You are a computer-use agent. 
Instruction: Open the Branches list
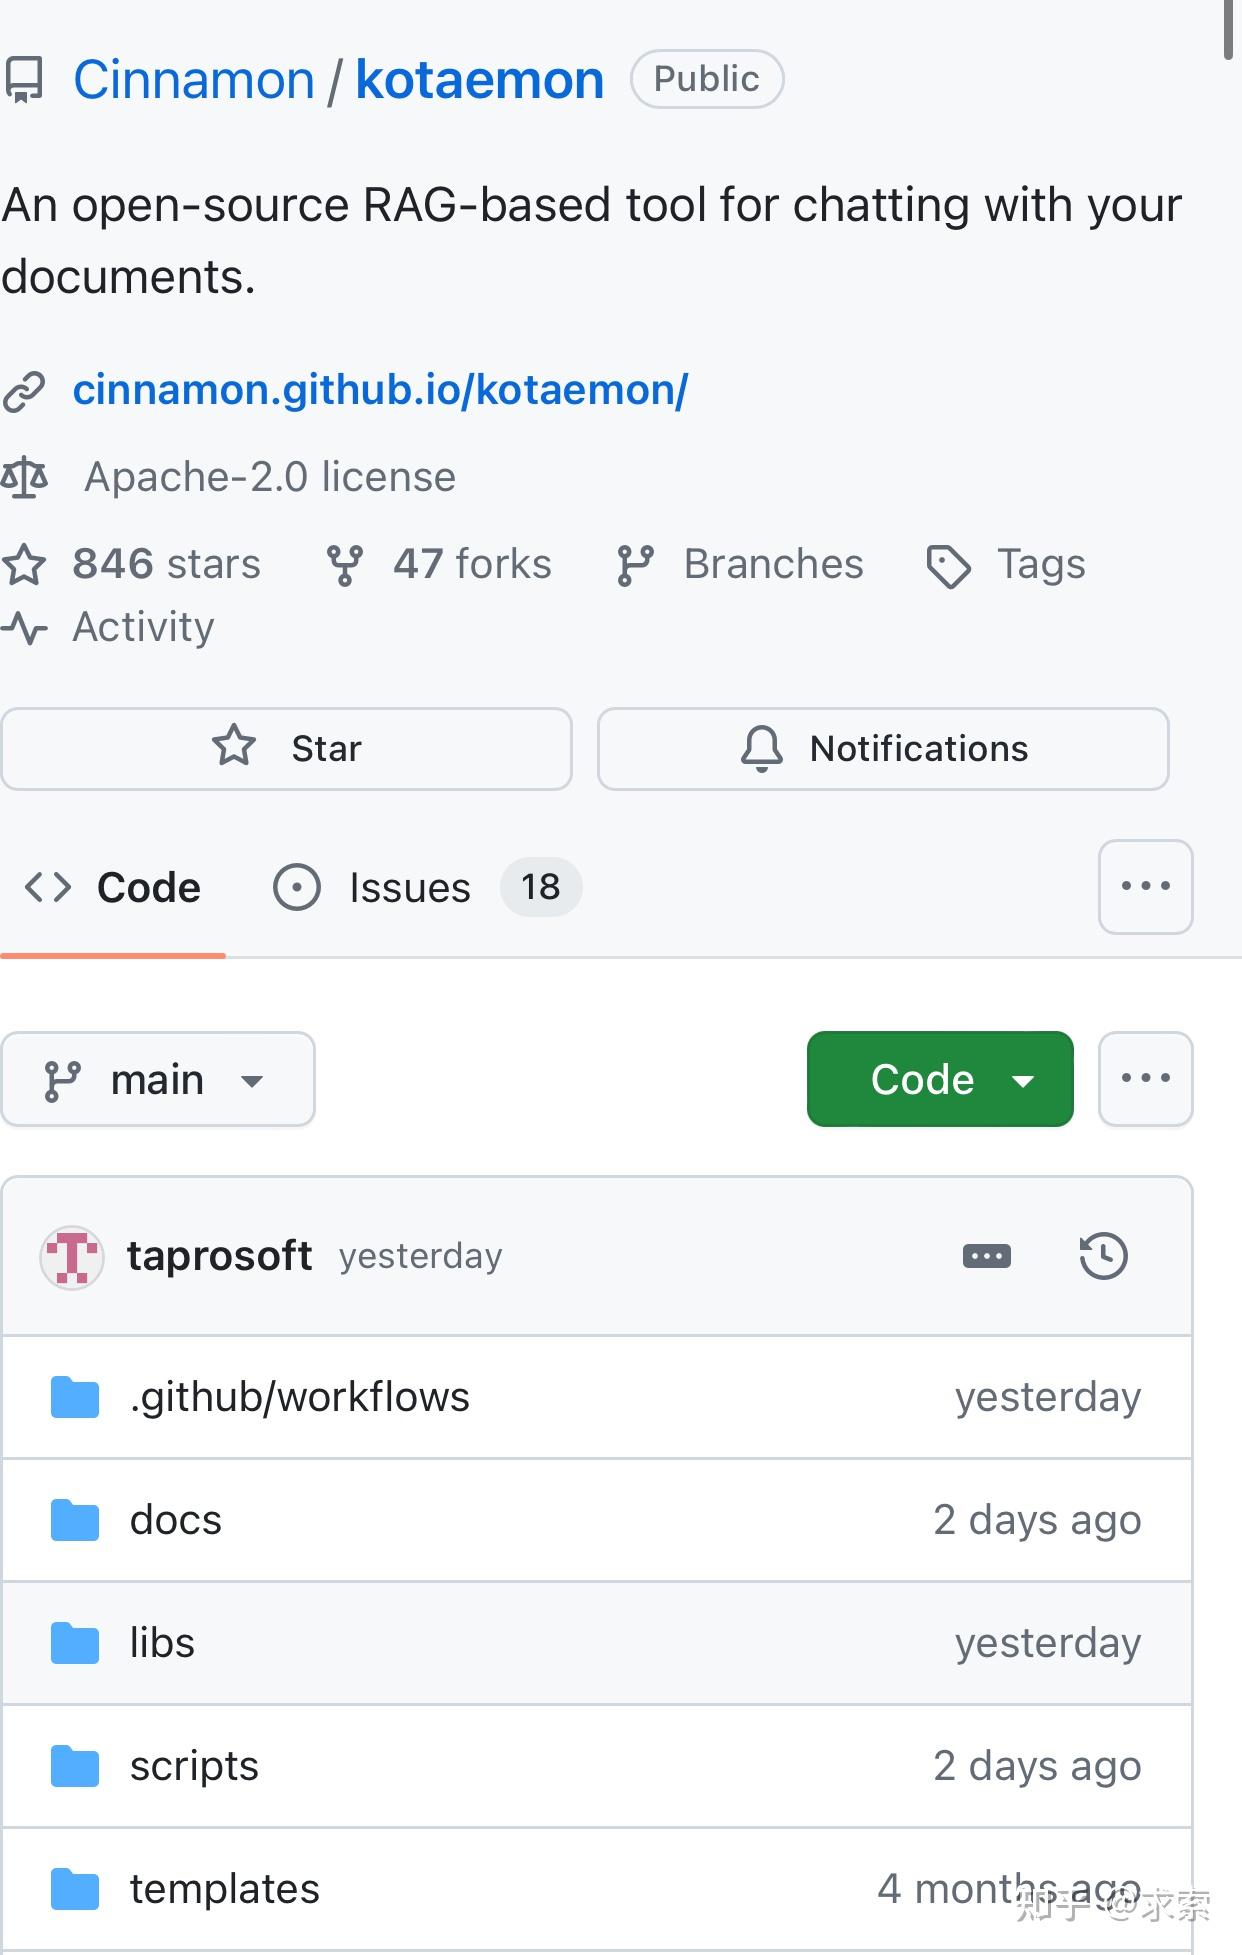[x=772, y=564]
